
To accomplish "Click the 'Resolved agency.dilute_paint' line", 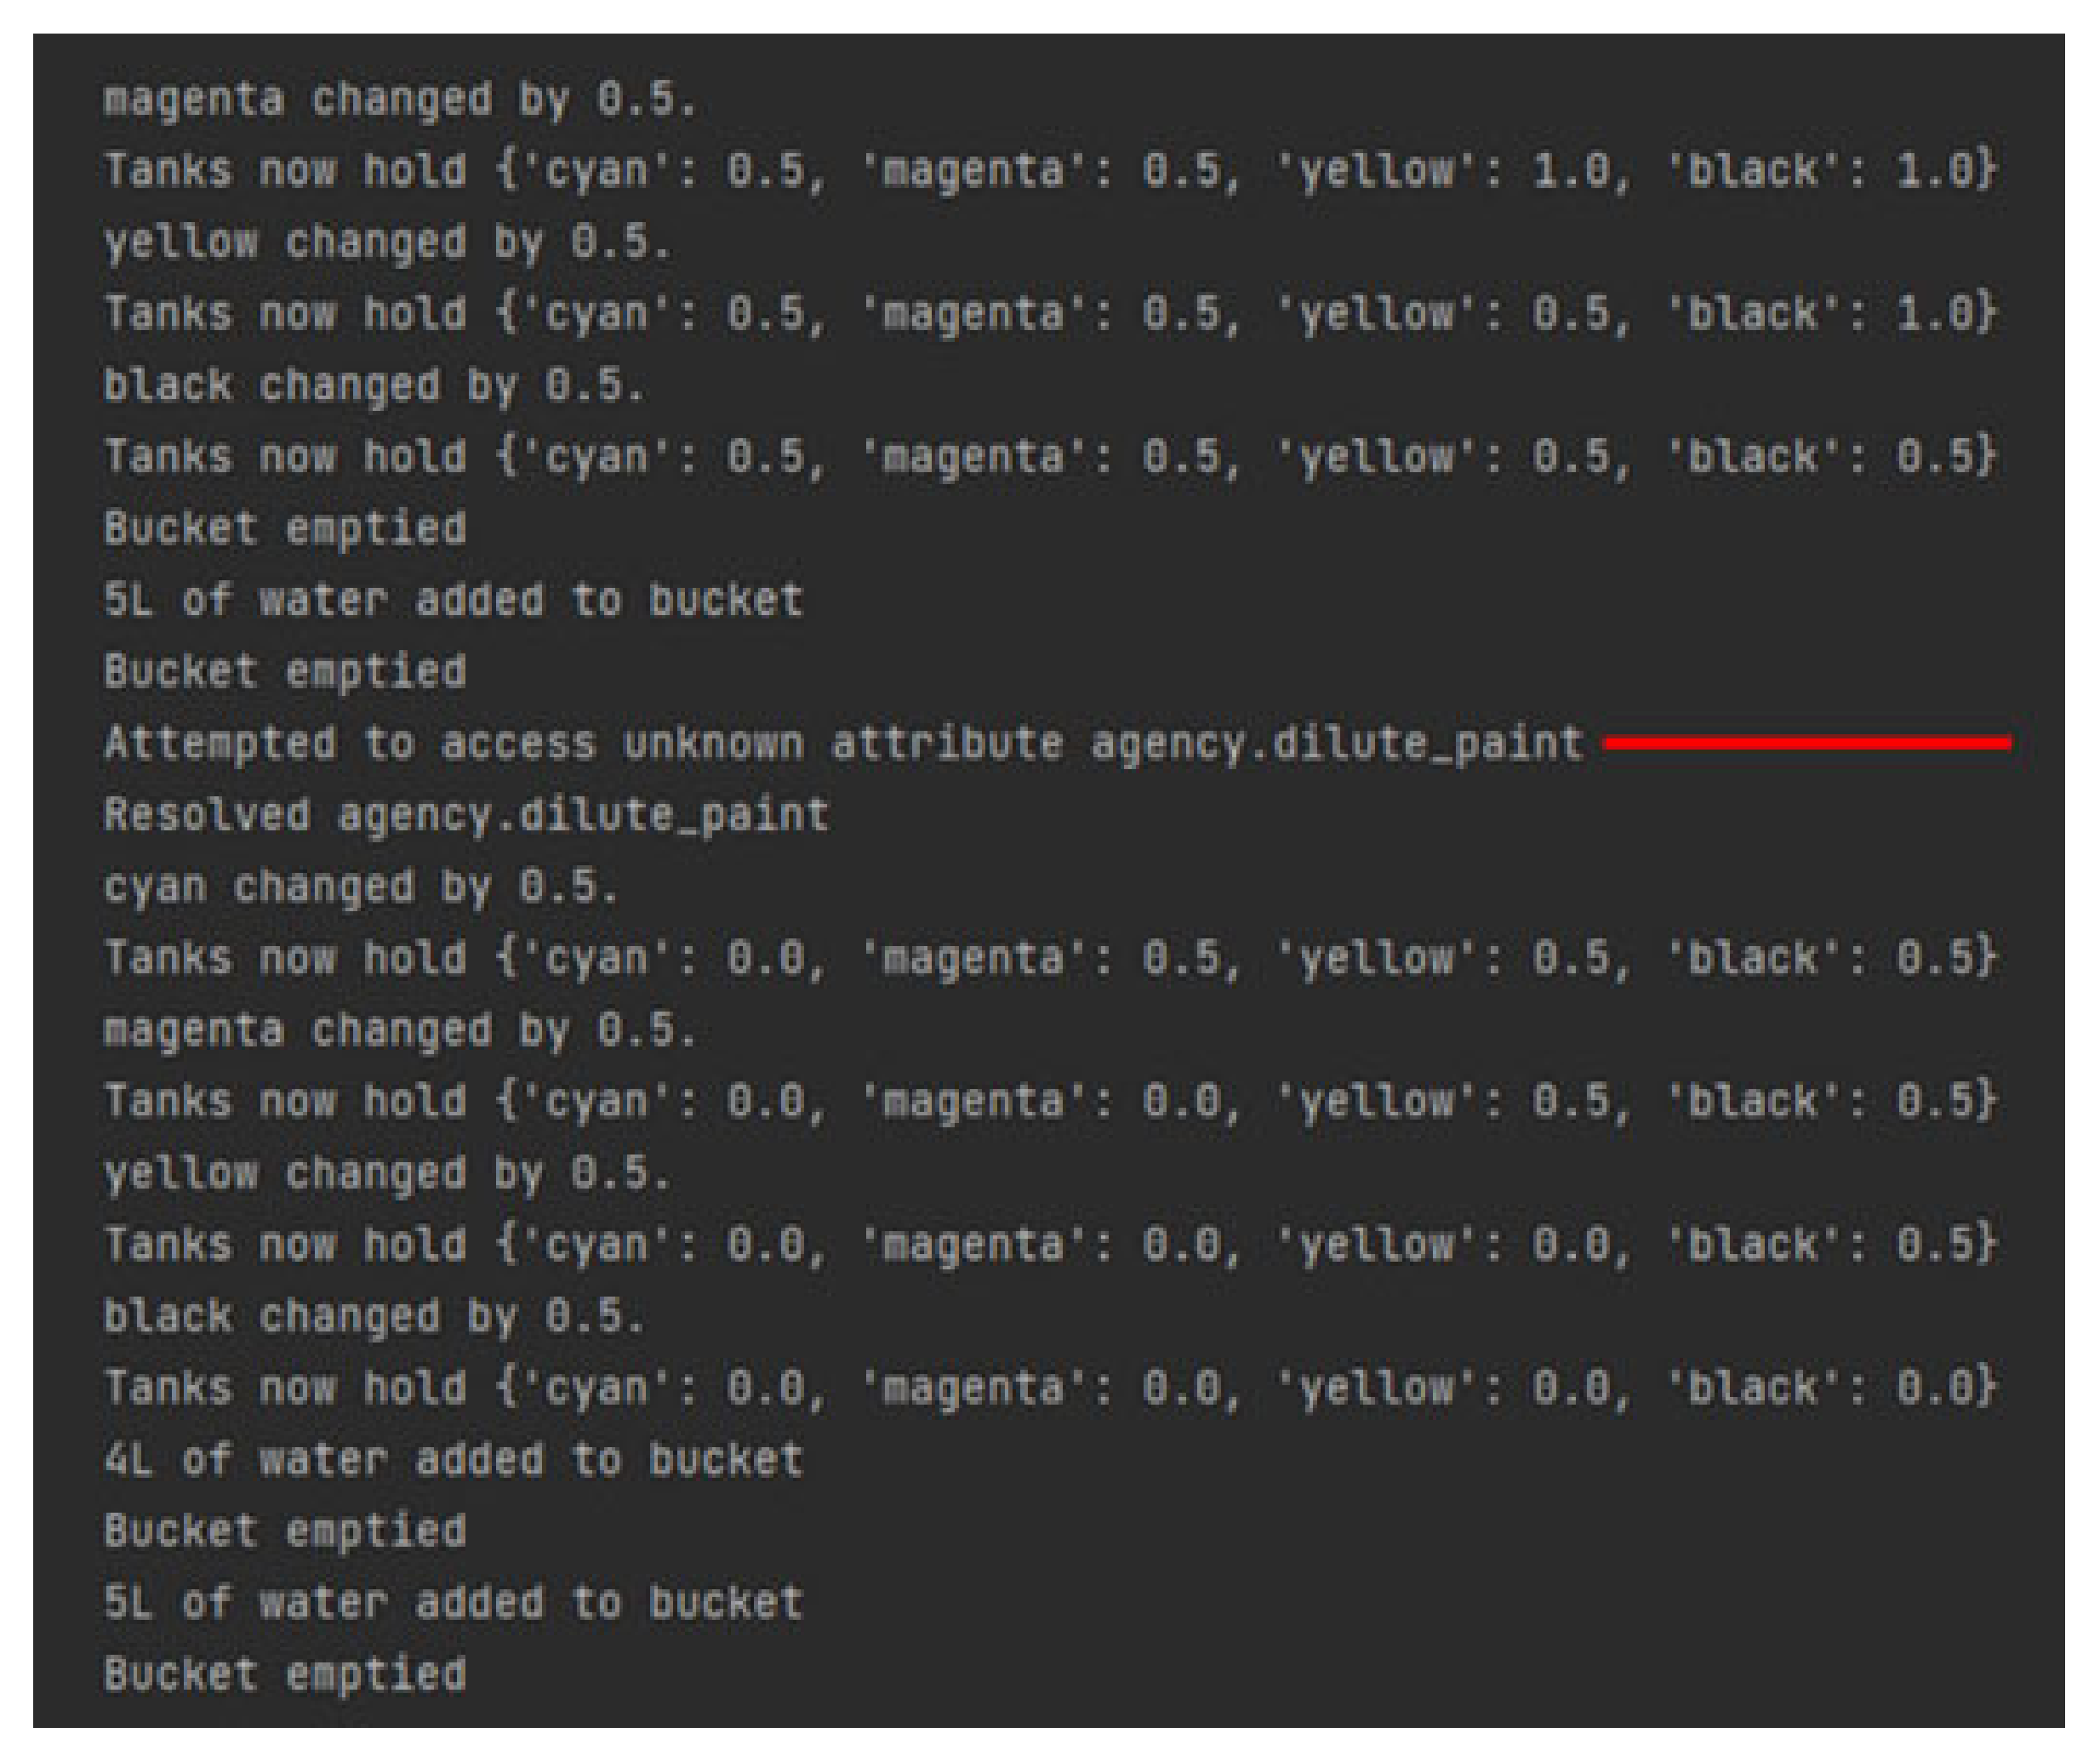I will tap(466, 815).
